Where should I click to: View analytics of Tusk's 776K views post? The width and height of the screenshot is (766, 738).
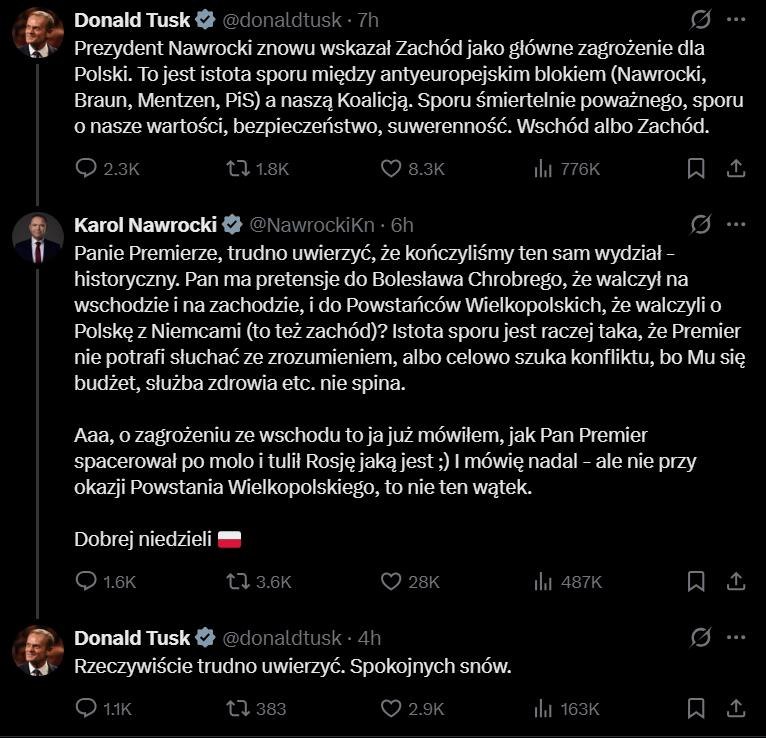(544, 169)
